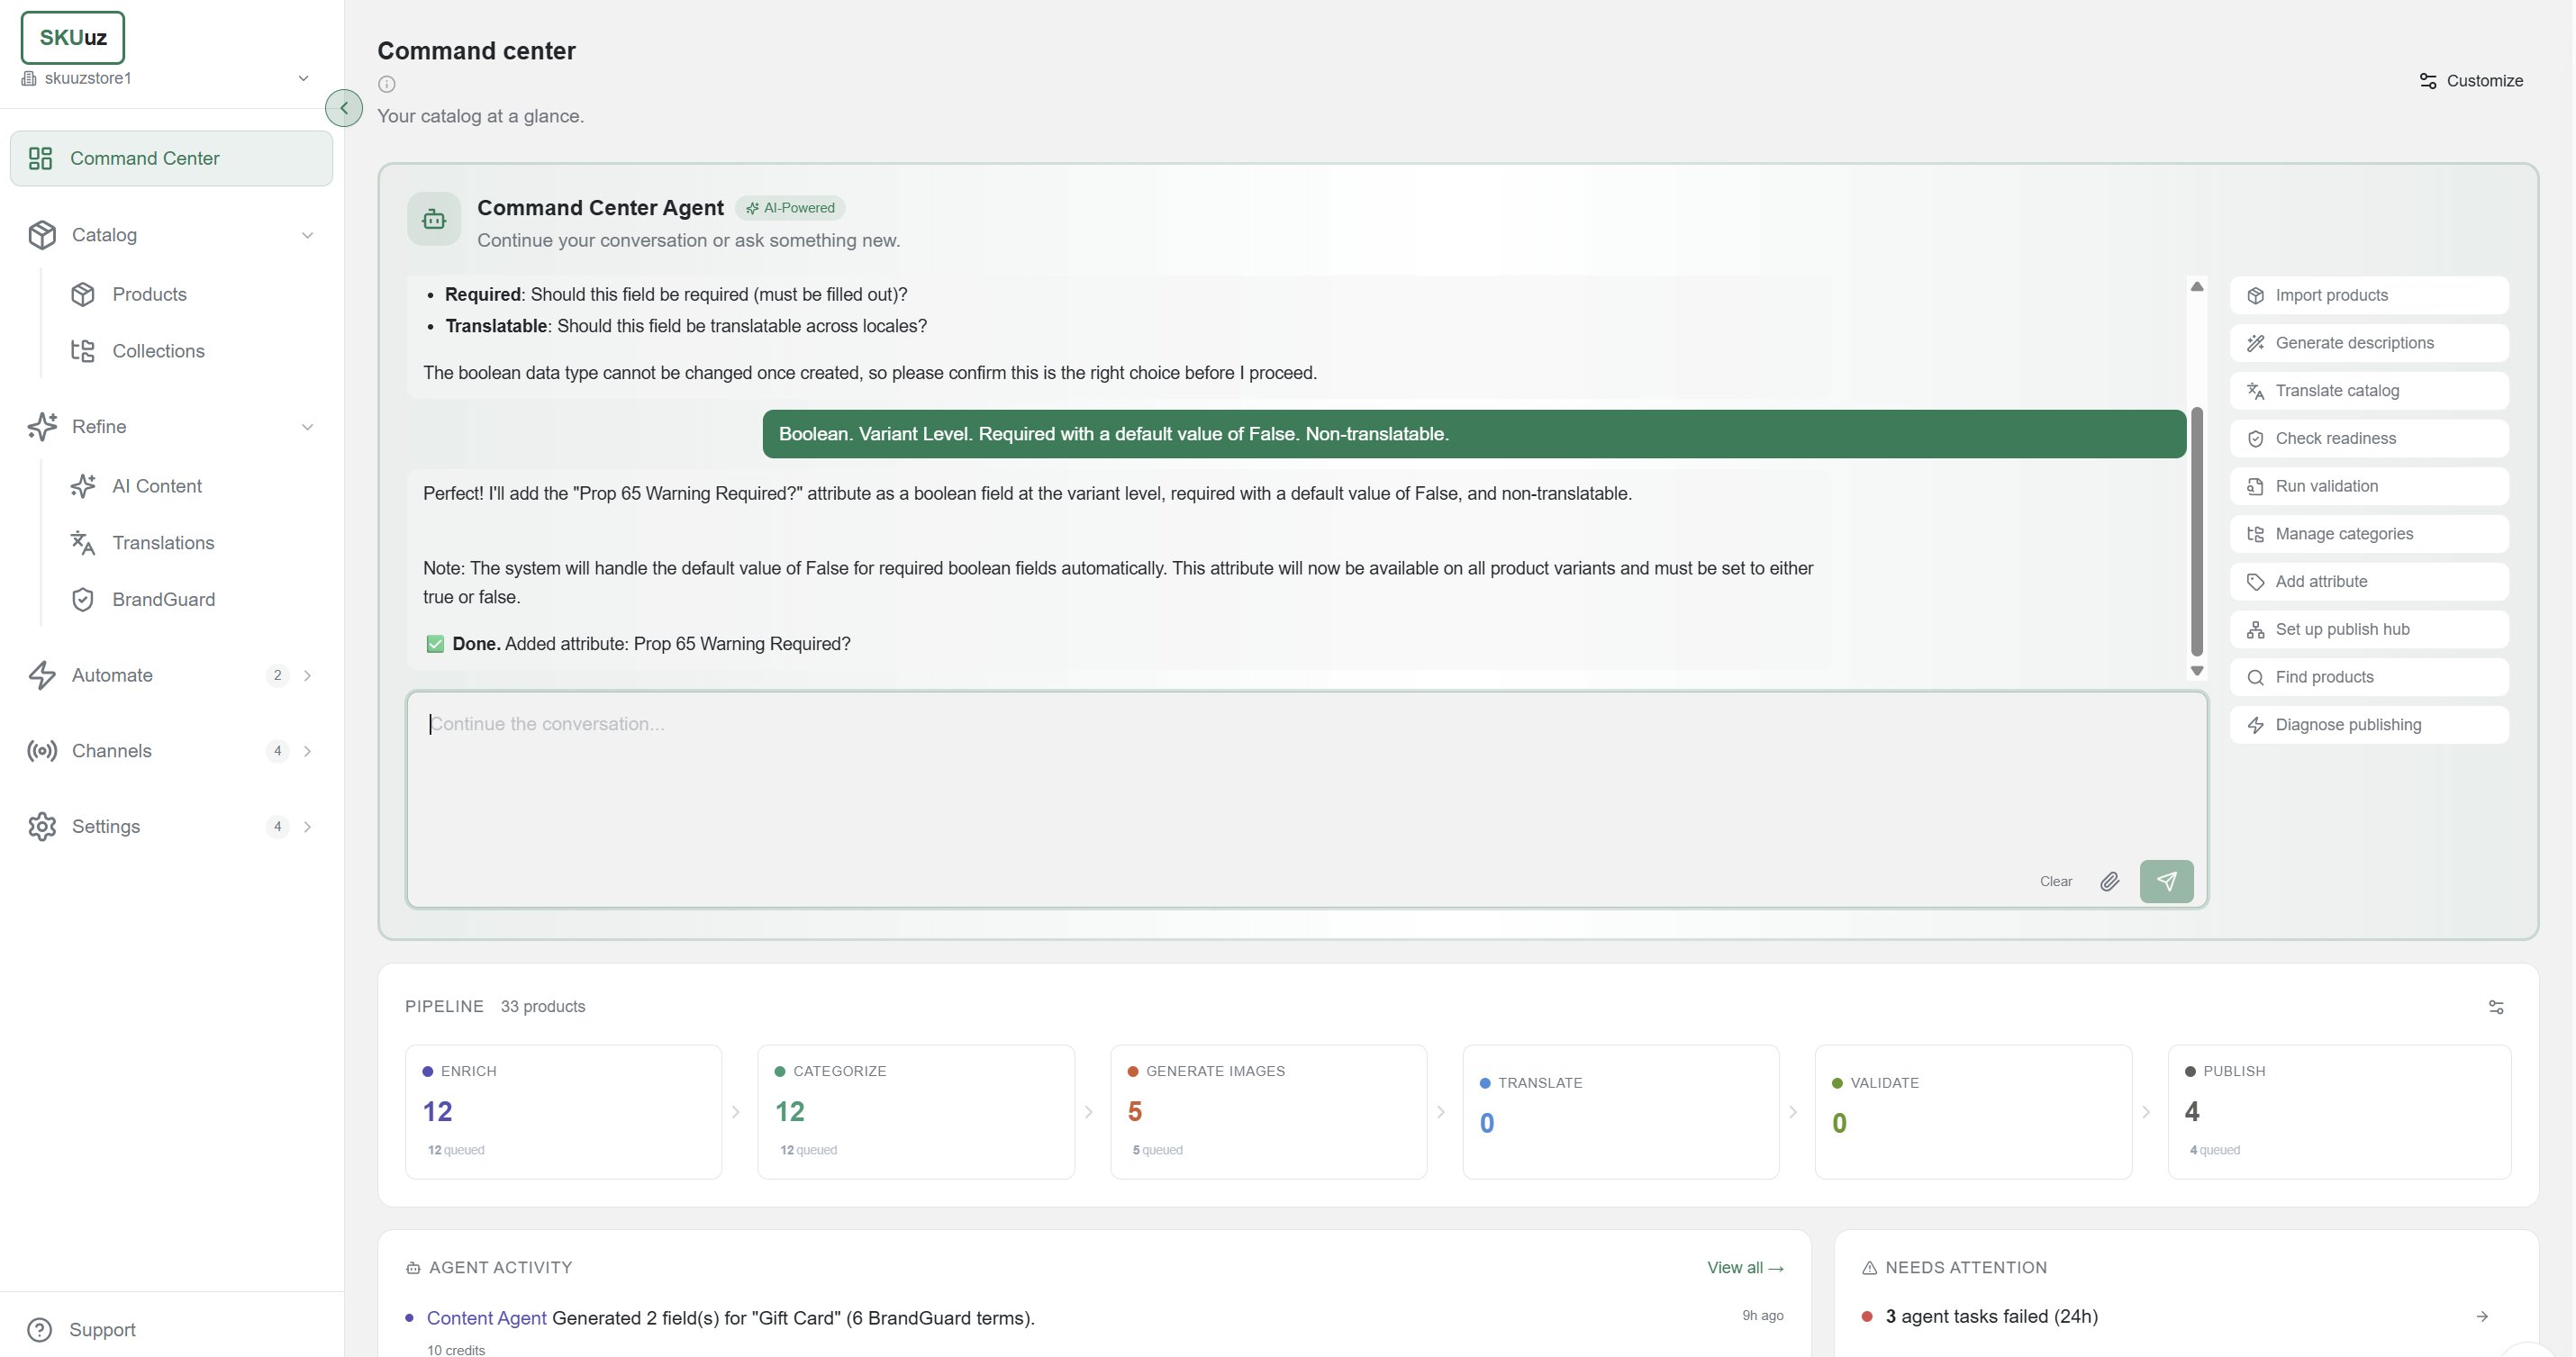Open the Enrich pipeline card

click(x=563, y=1112)
